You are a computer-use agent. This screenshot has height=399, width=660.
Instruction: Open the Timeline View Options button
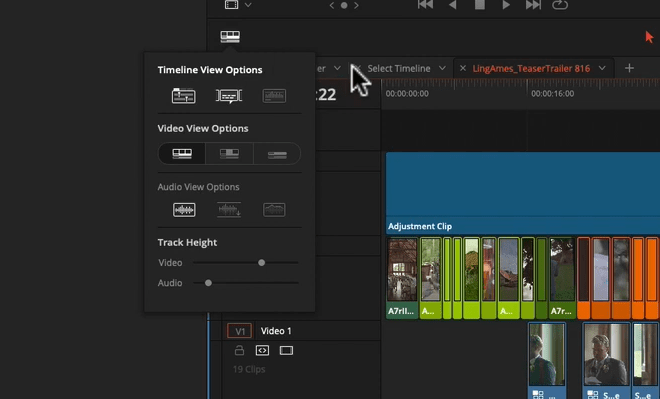[230, 37]
